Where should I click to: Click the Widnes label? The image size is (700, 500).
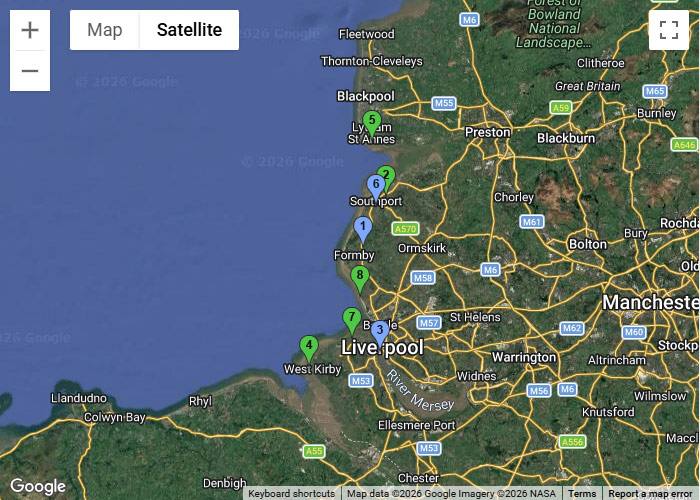(476, 376)
